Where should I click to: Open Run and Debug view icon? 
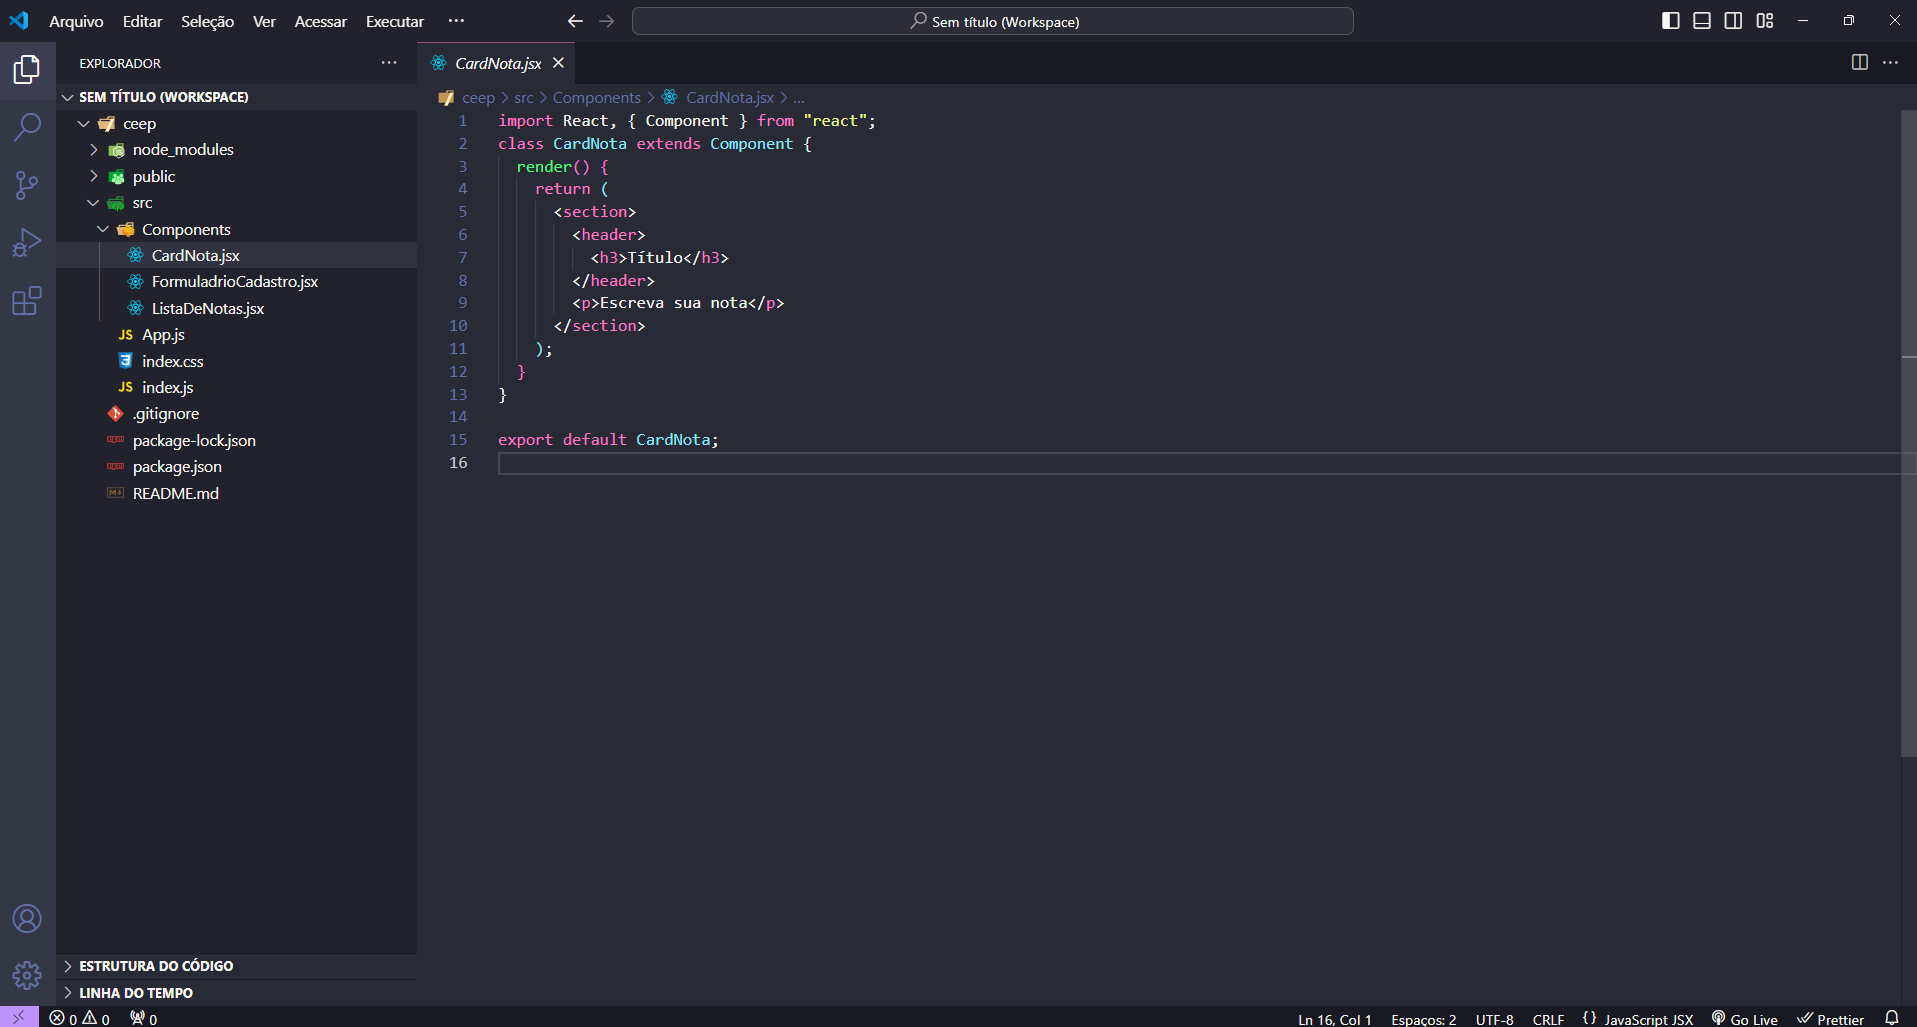(x=27, y=243)
